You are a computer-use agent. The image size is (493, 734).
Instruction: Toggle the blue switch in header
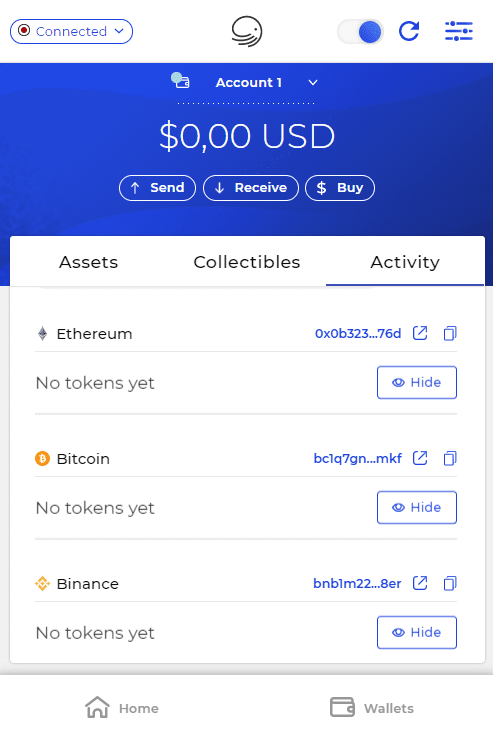(x=360, y=31)
